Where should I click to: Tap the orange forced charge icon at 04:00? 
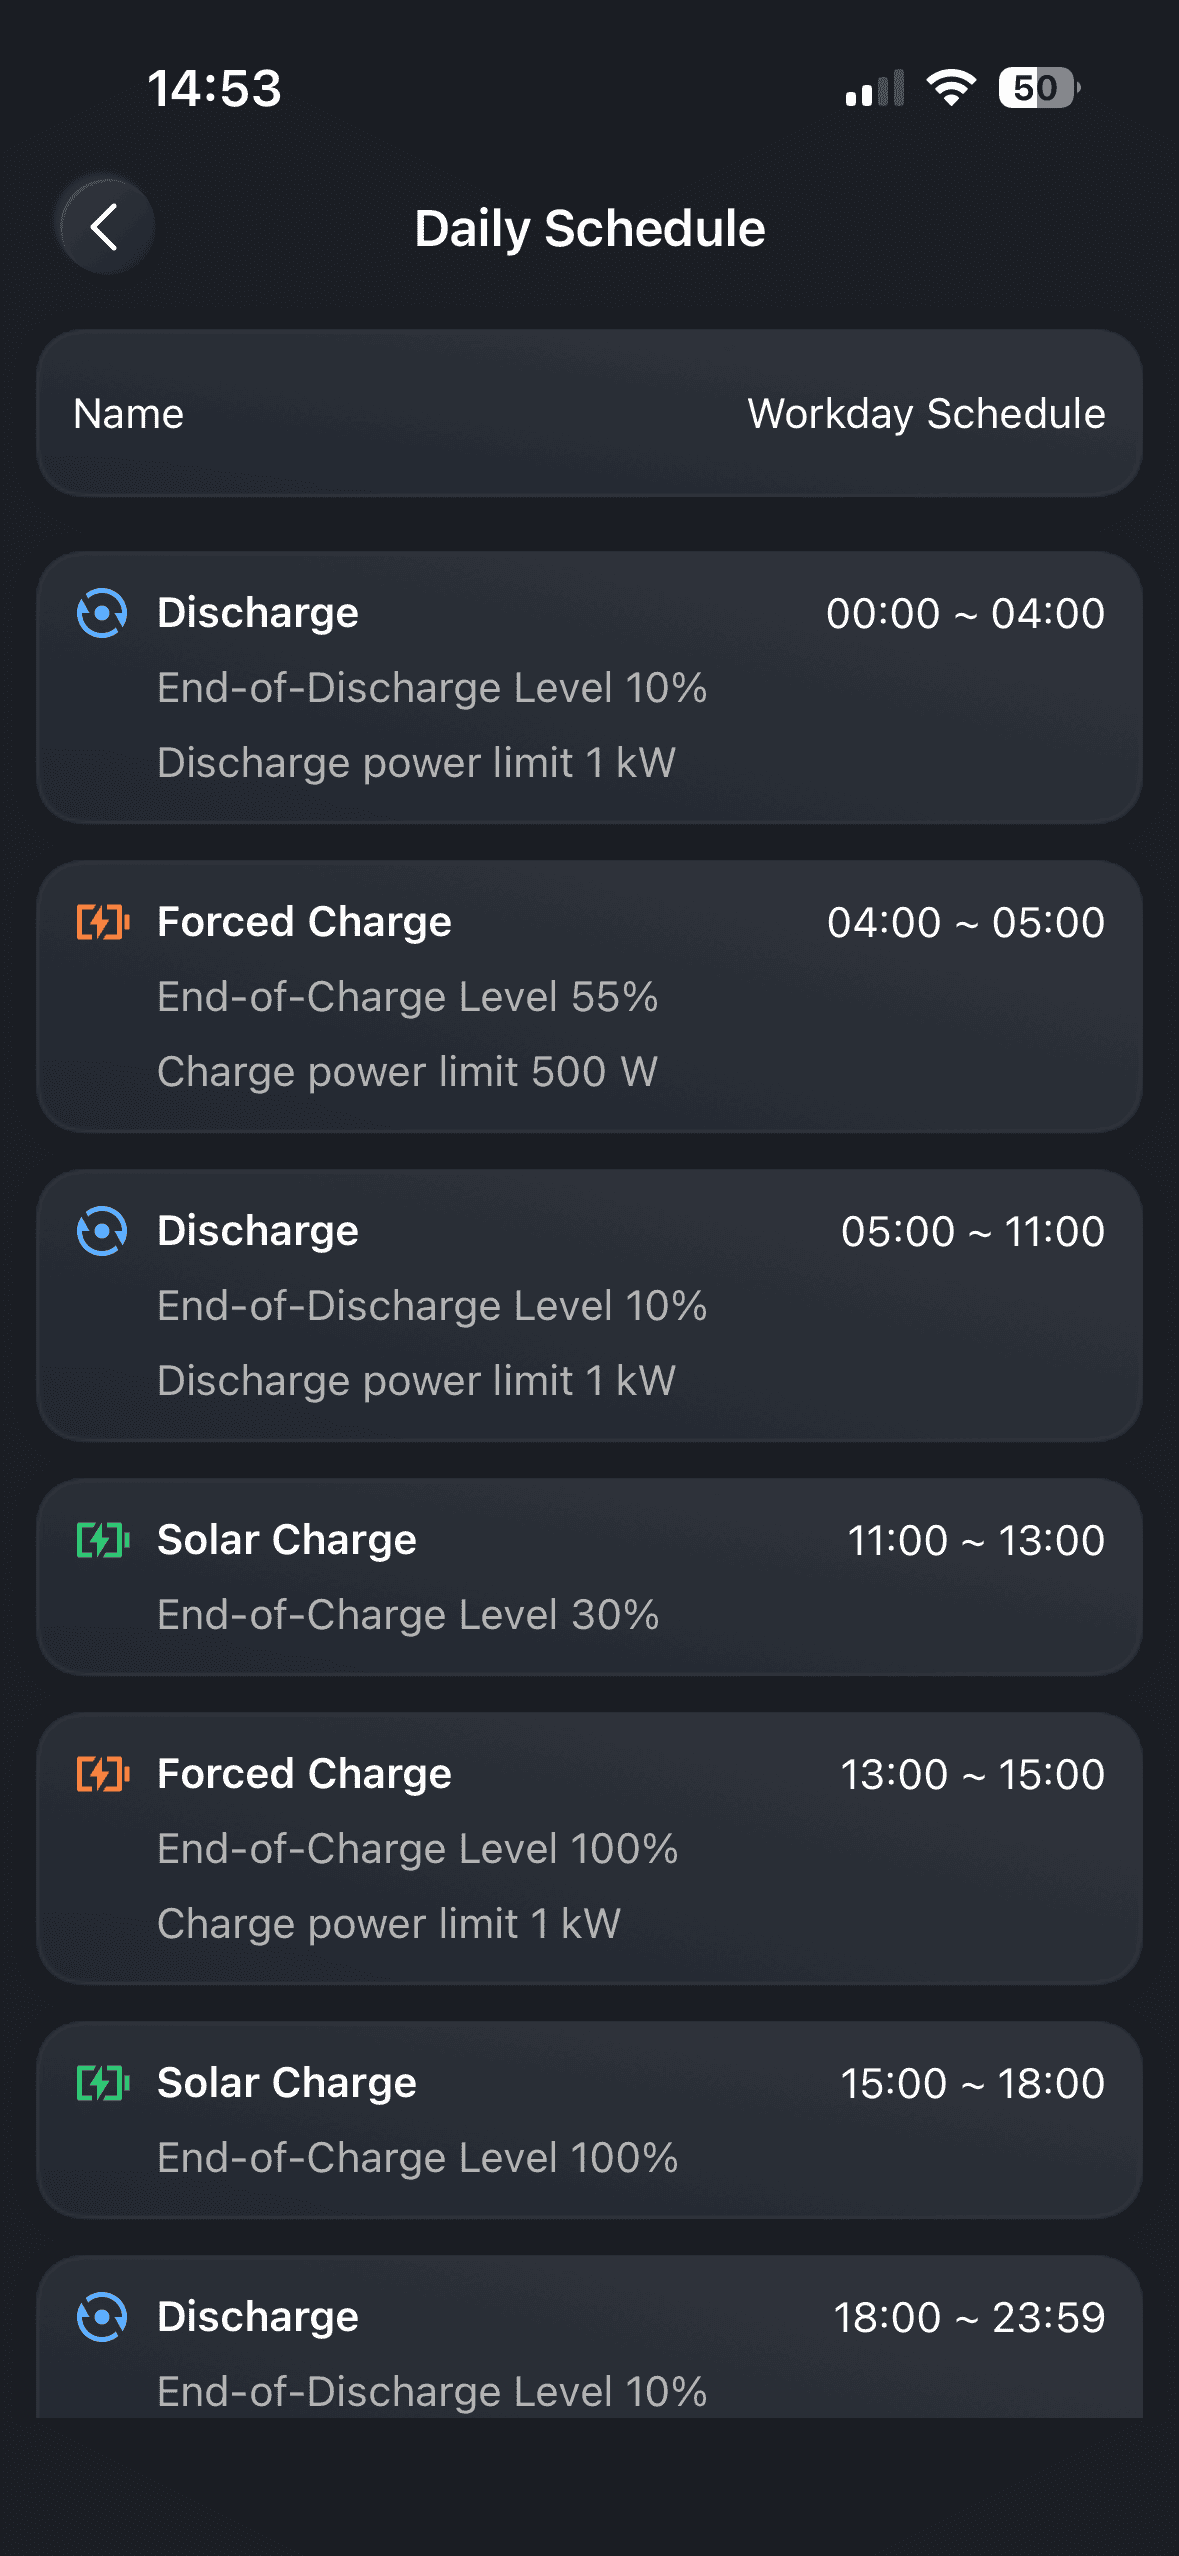coord(102,922)
